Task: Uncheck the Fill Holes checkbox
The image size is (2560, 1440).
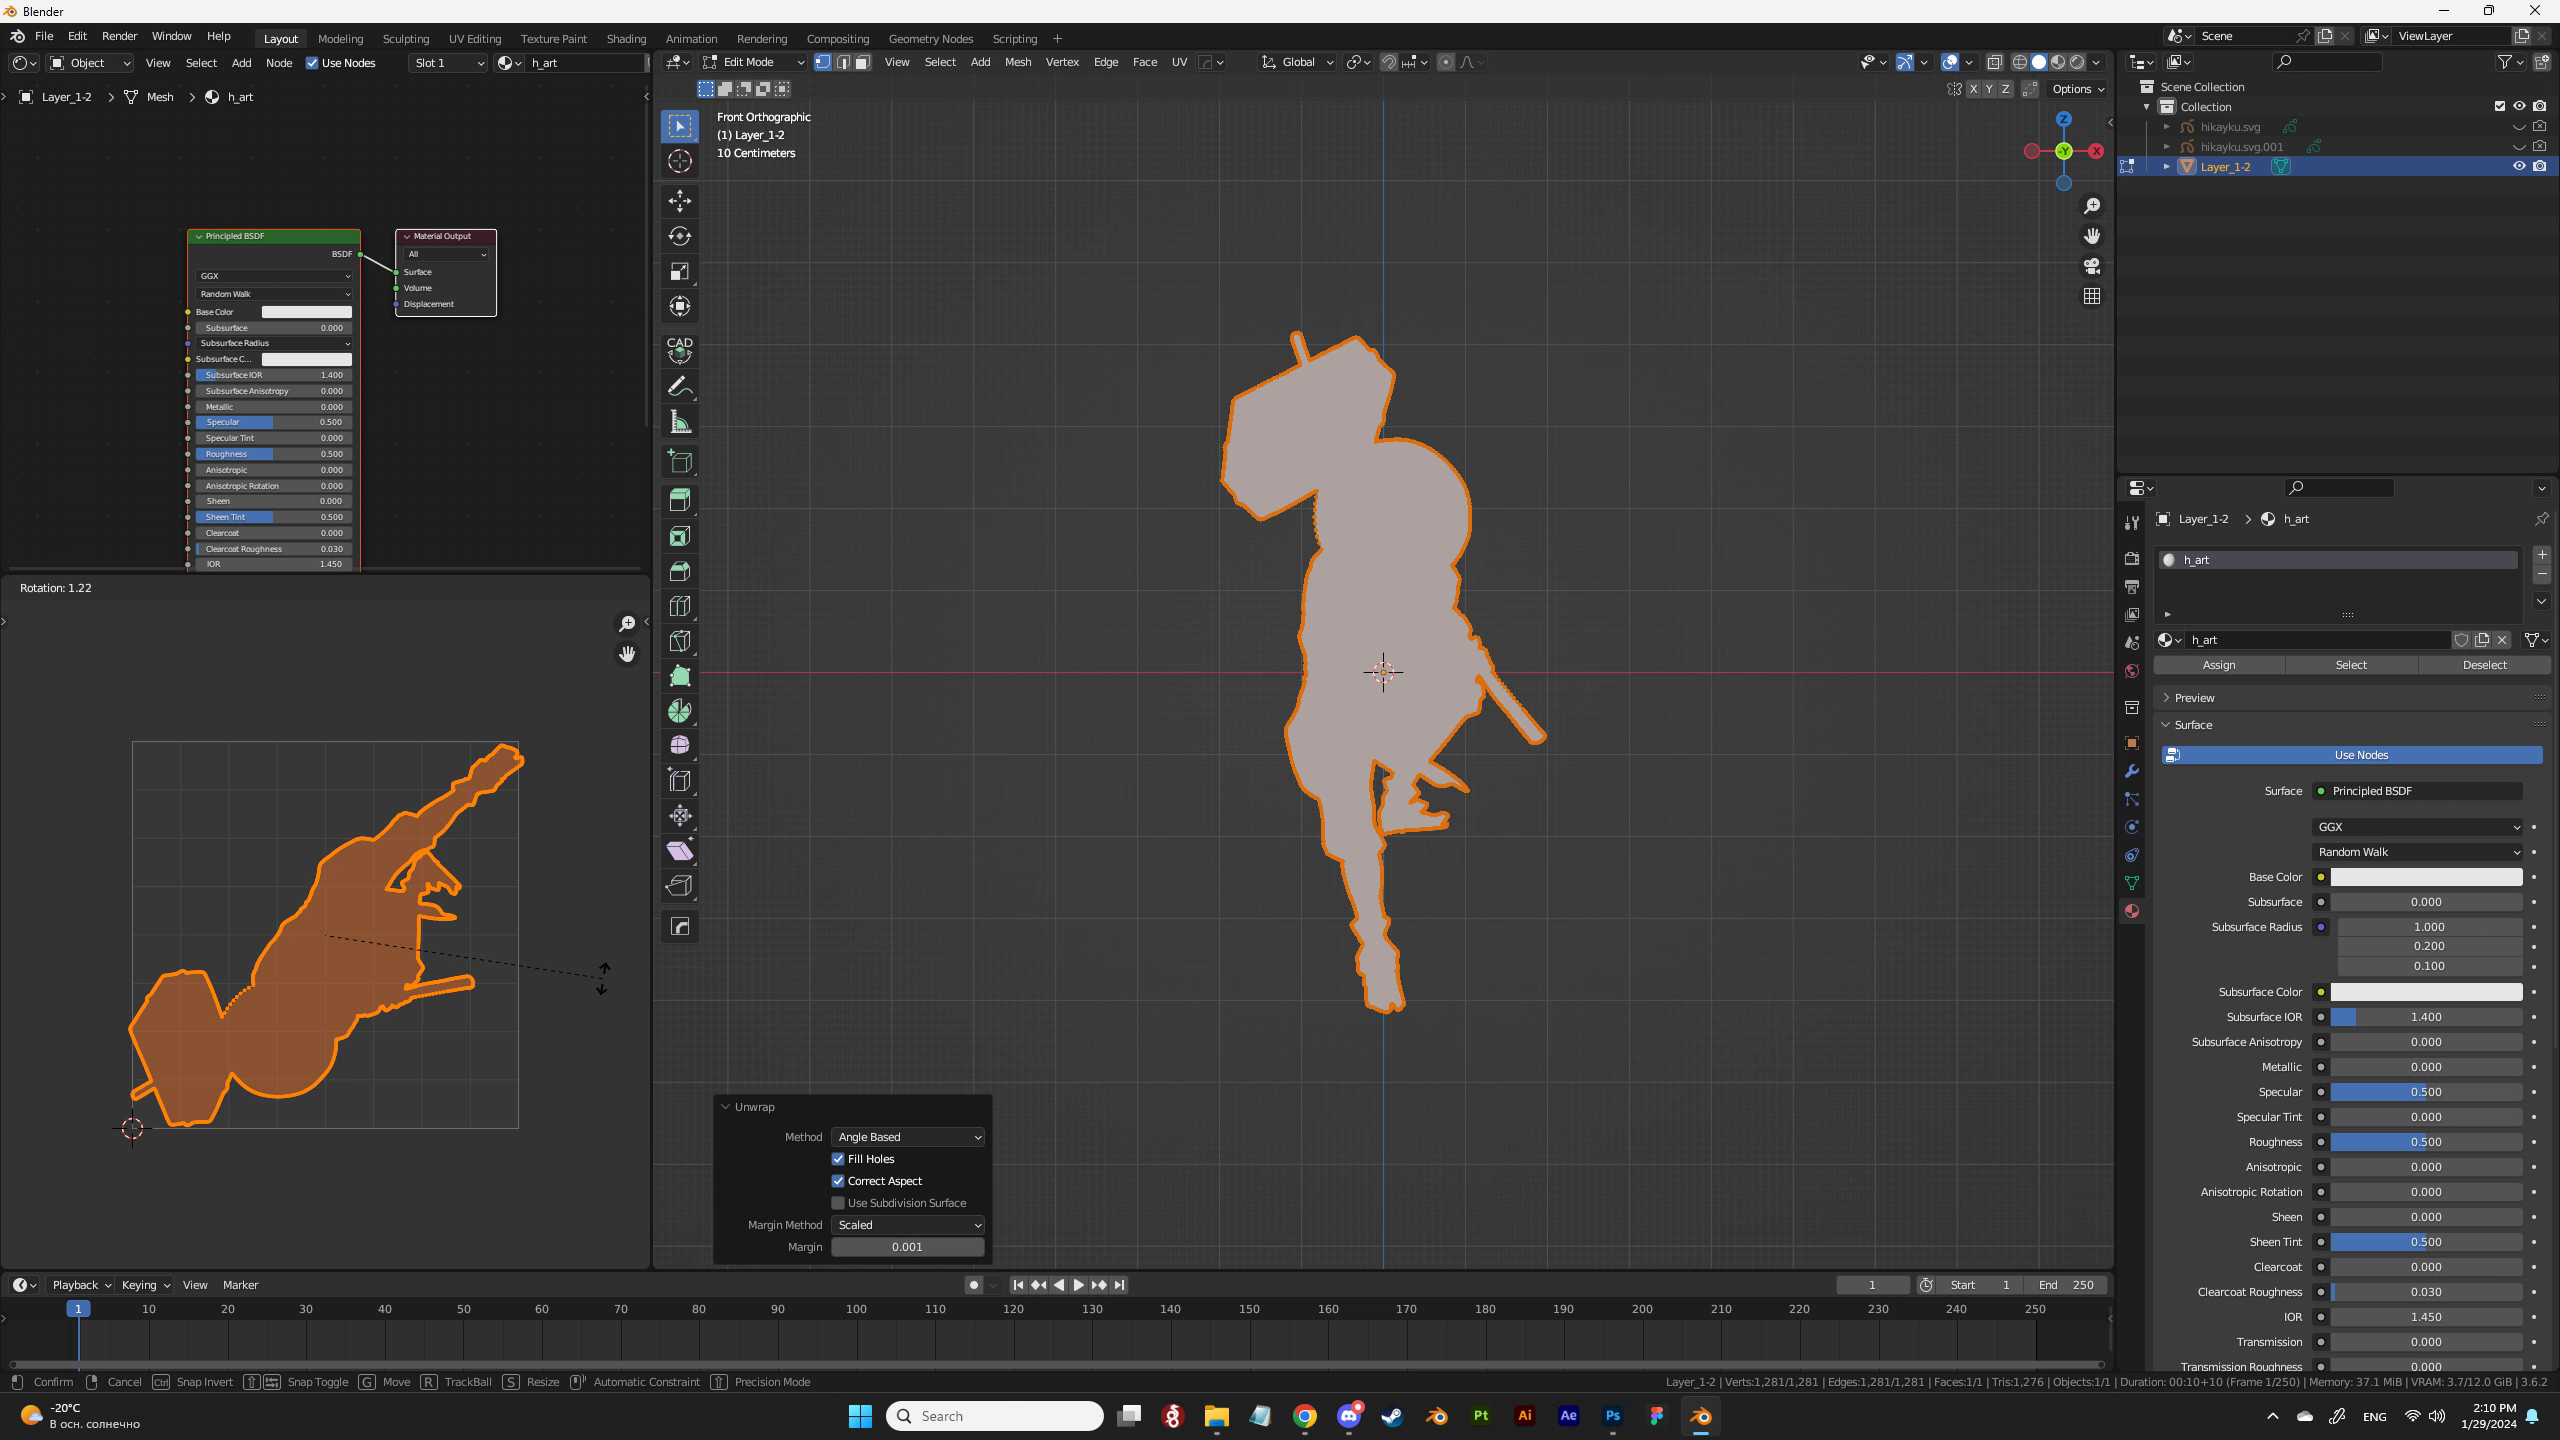Action: point(838,1159)
